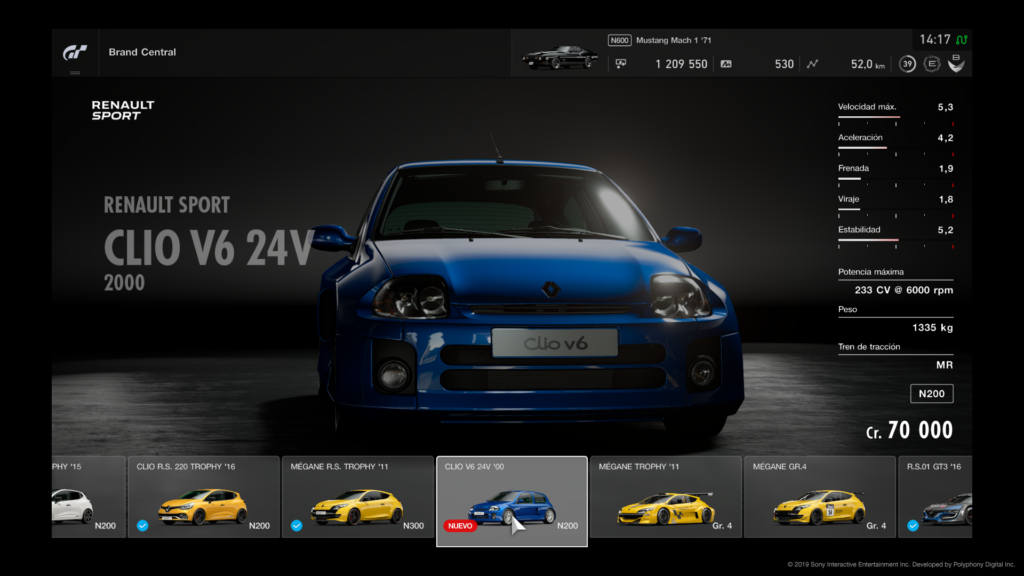1024x576 pixels.
Task: Select the Mustang Mach 1 '71 garage car
Action: (x=560, y=56)
